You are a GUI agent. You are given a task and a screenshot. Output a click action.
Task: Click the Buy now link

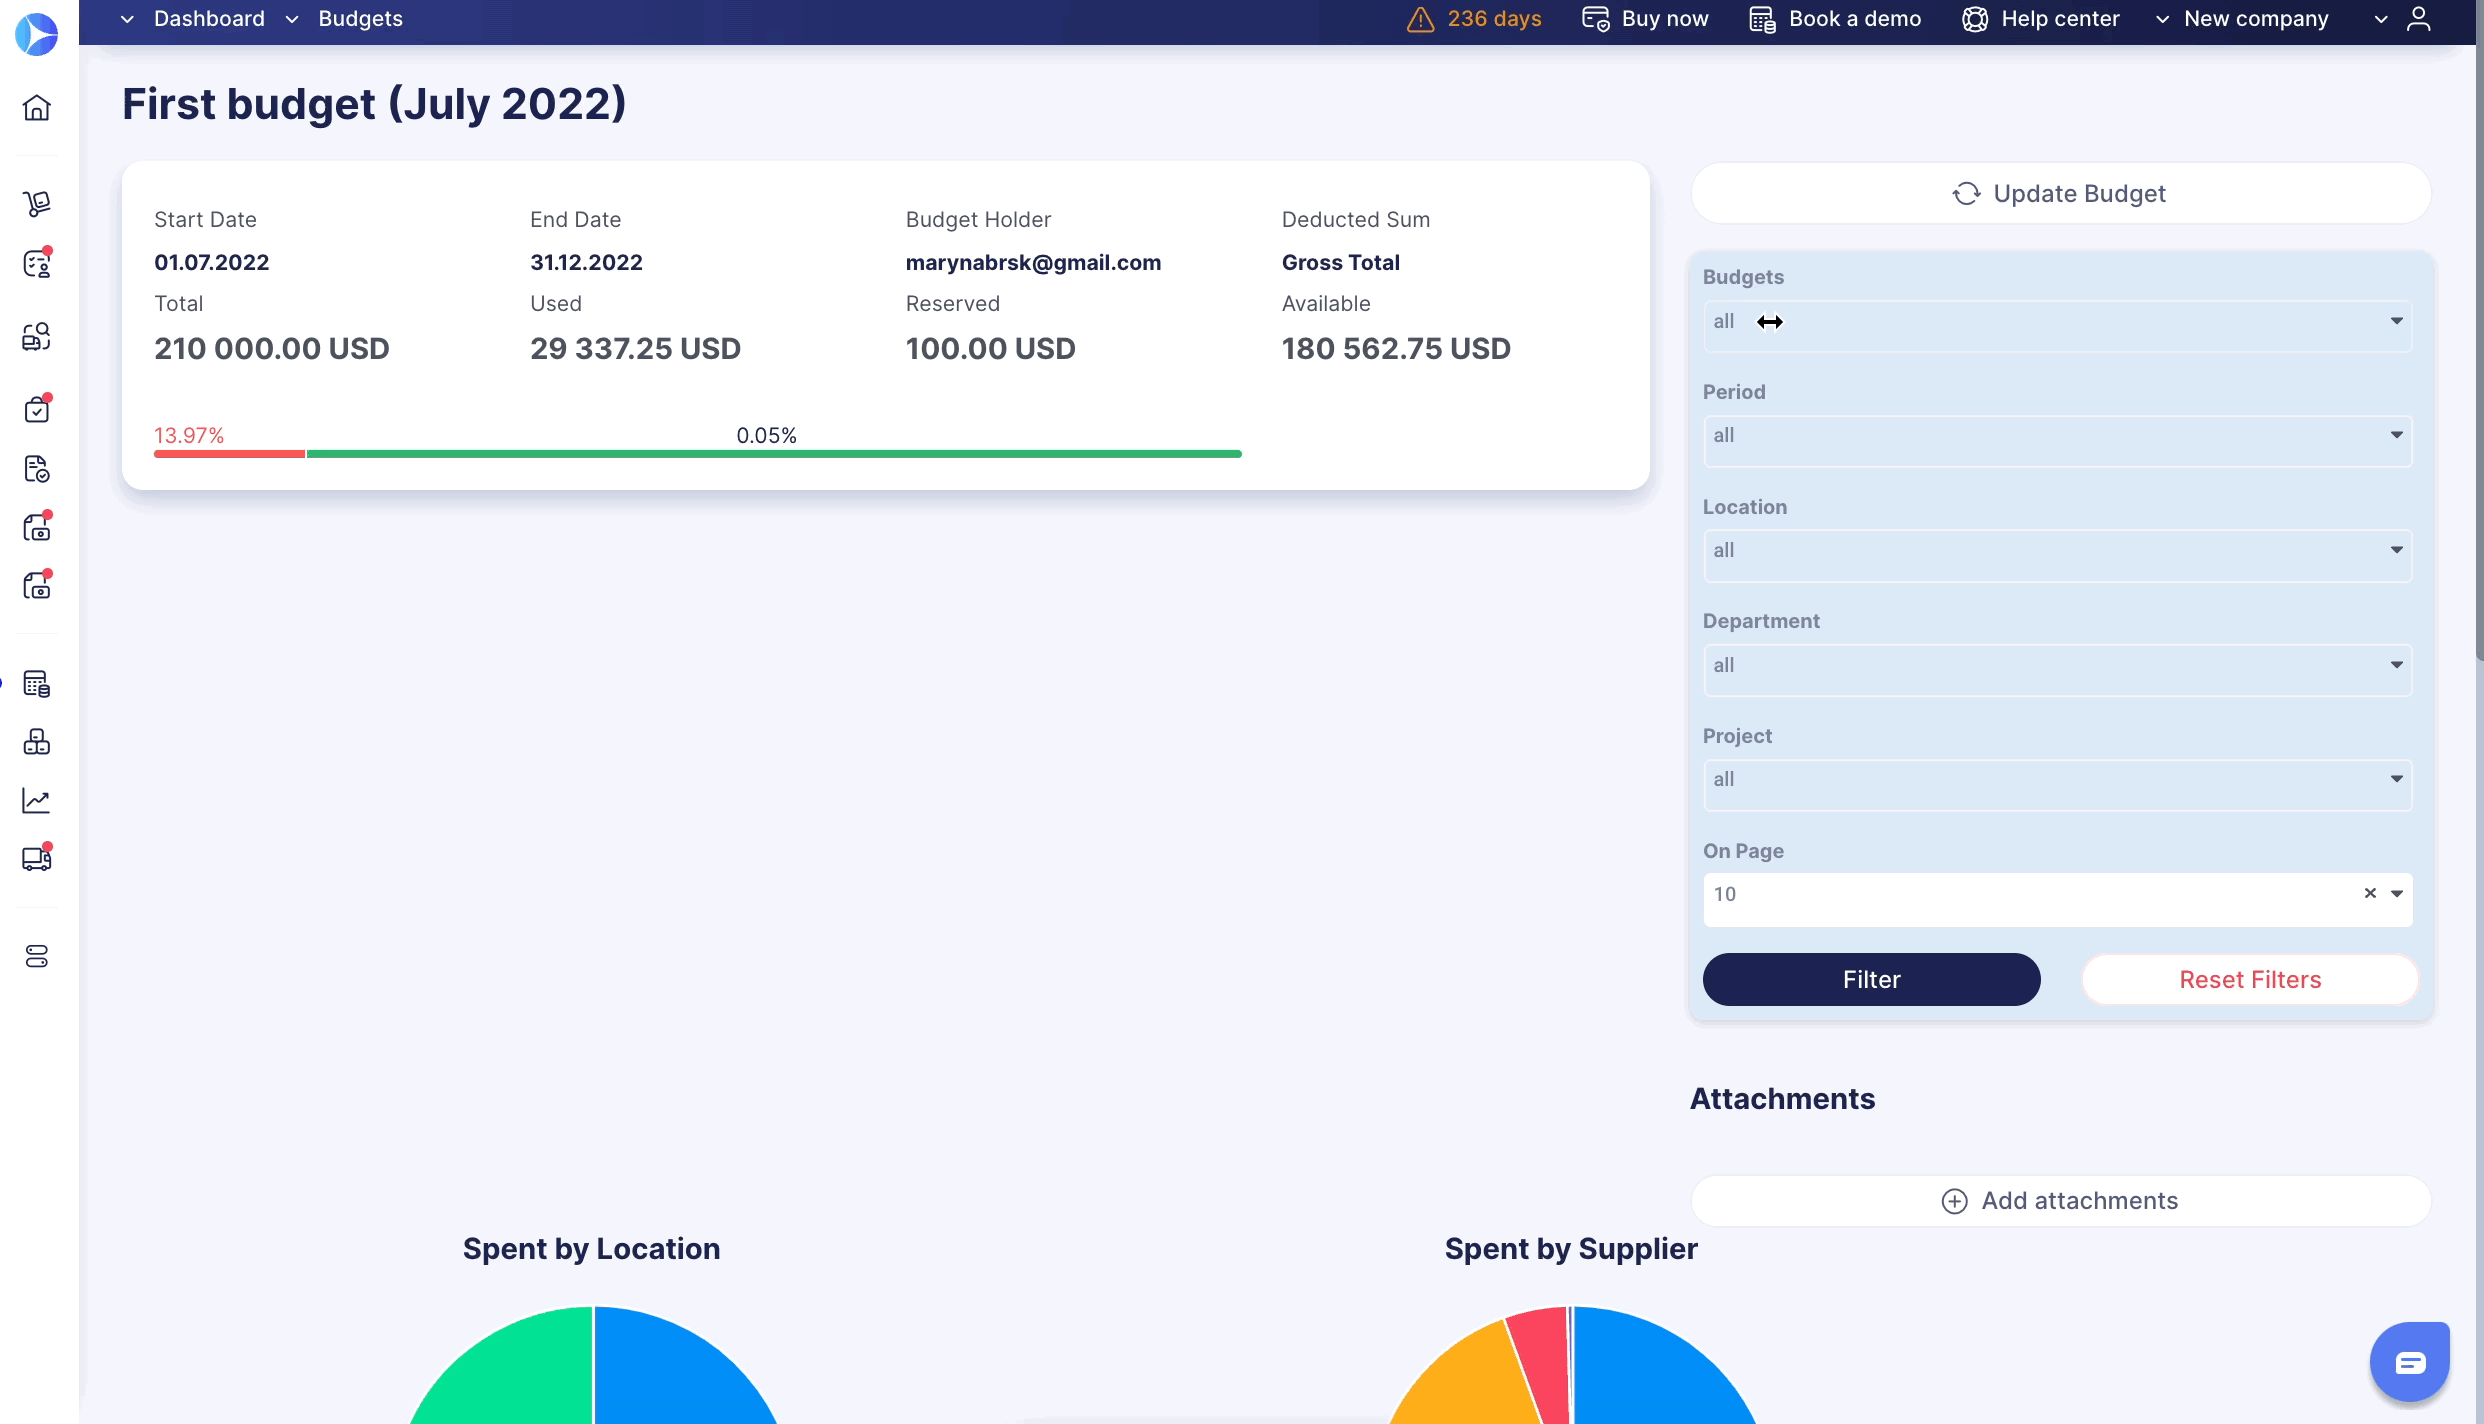point(1665,19)
